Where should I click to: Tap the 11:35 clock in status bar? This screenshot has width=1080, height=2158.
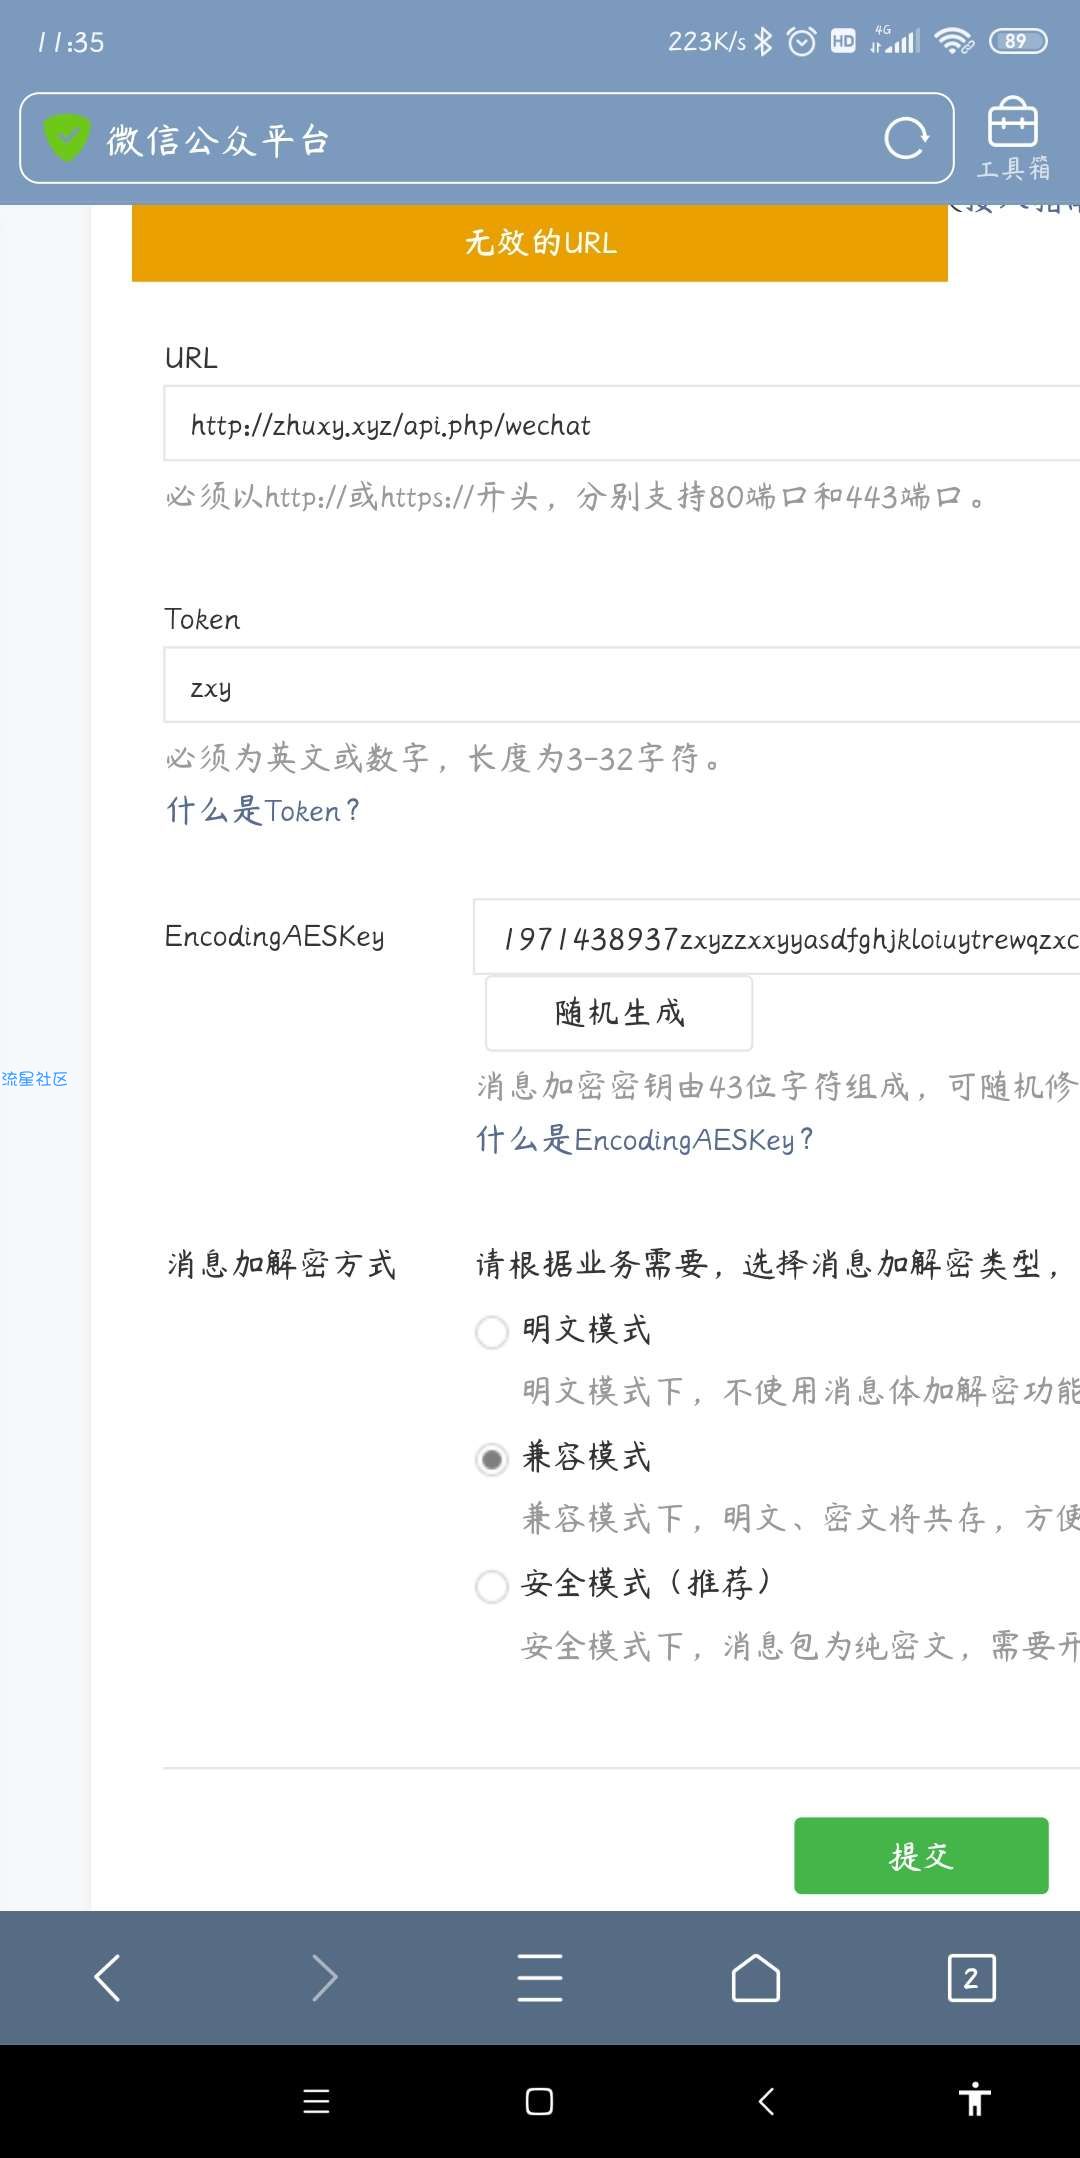pos(70,42)
